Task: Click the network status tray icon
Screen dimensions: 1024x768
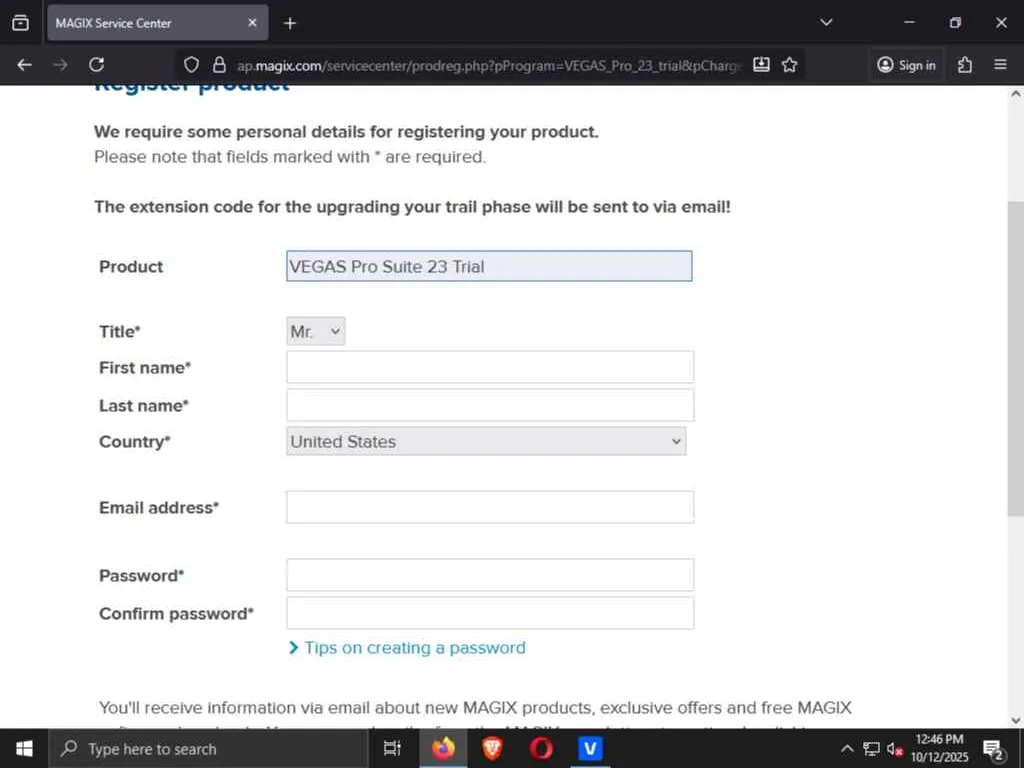Action: click(871, 748)
